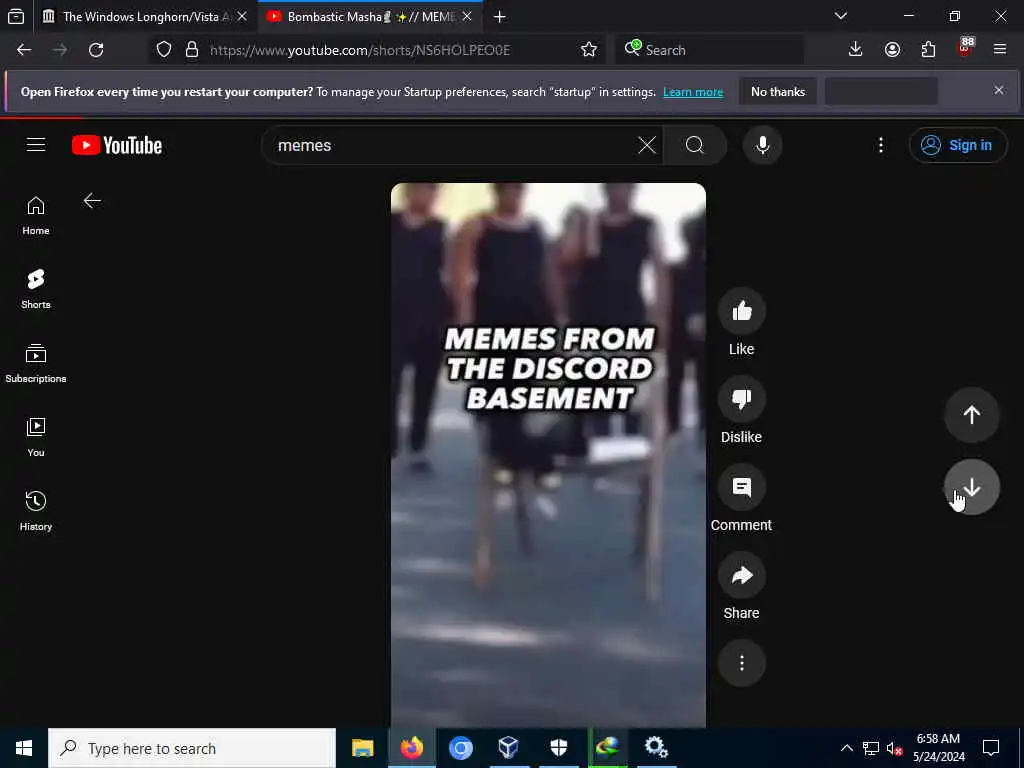Open the Firefox downloads panel

pyautogui.click(x=856, y=50)
